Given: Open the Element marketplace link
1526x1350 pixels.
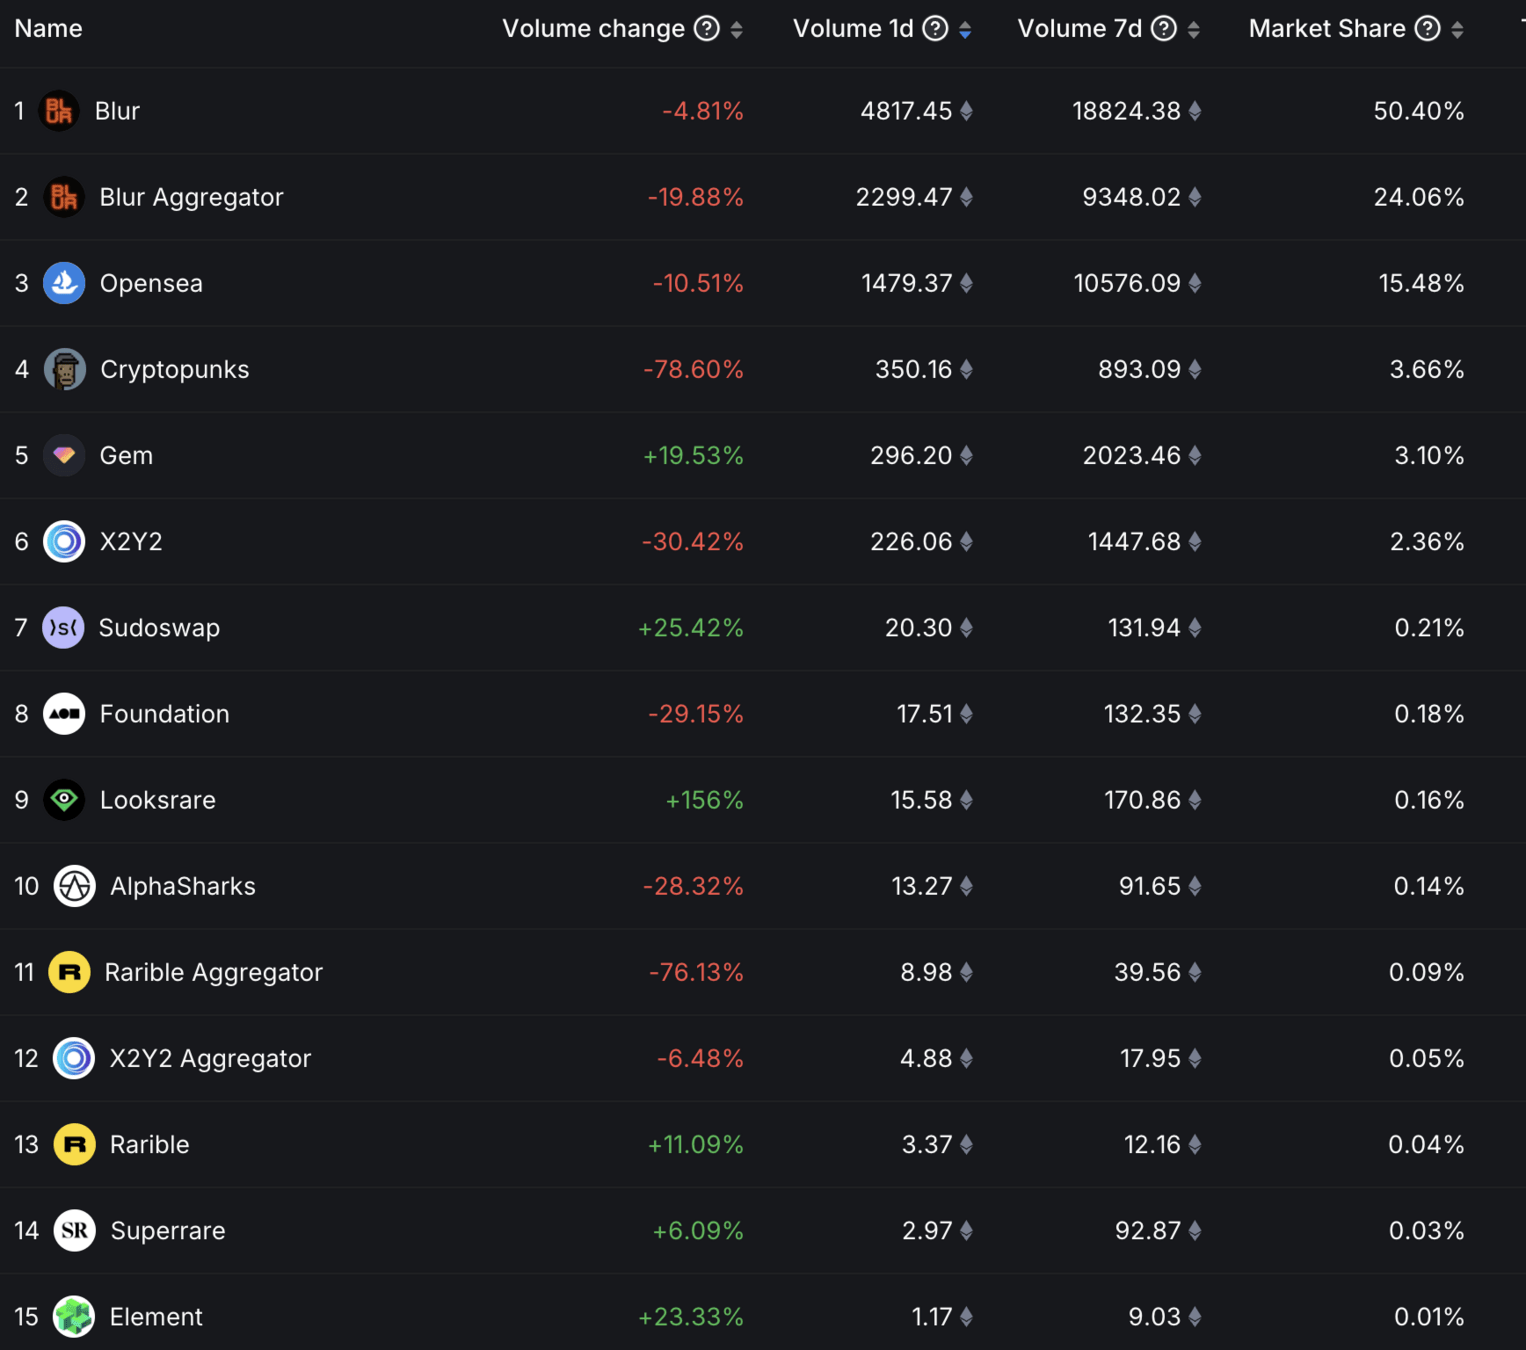Looking at the screenshot, I should point(156,1316).
